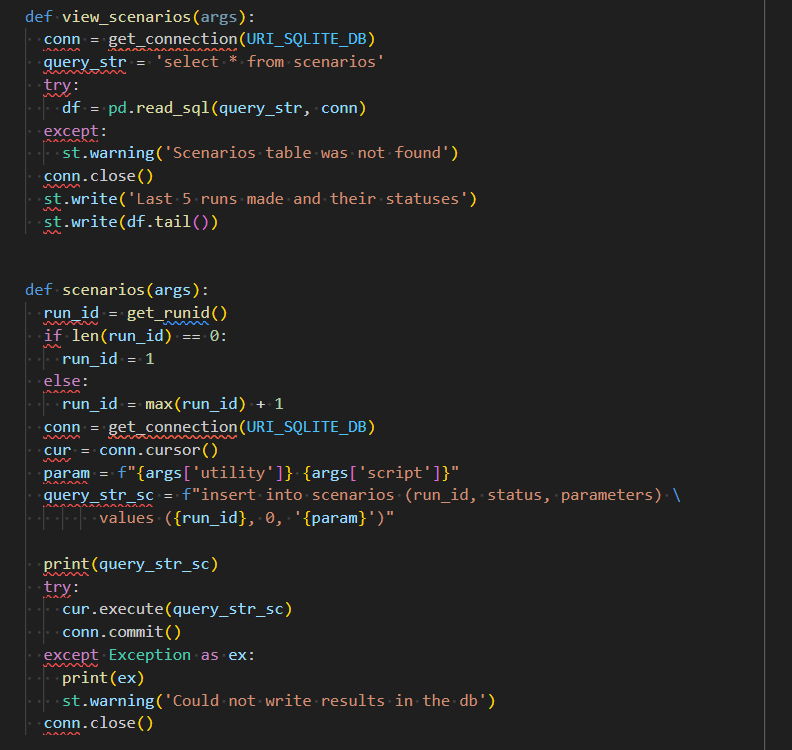Click 'URI_SQLITE_DB' inside scenarios function

pyautogui.click(x=306, y=427)
